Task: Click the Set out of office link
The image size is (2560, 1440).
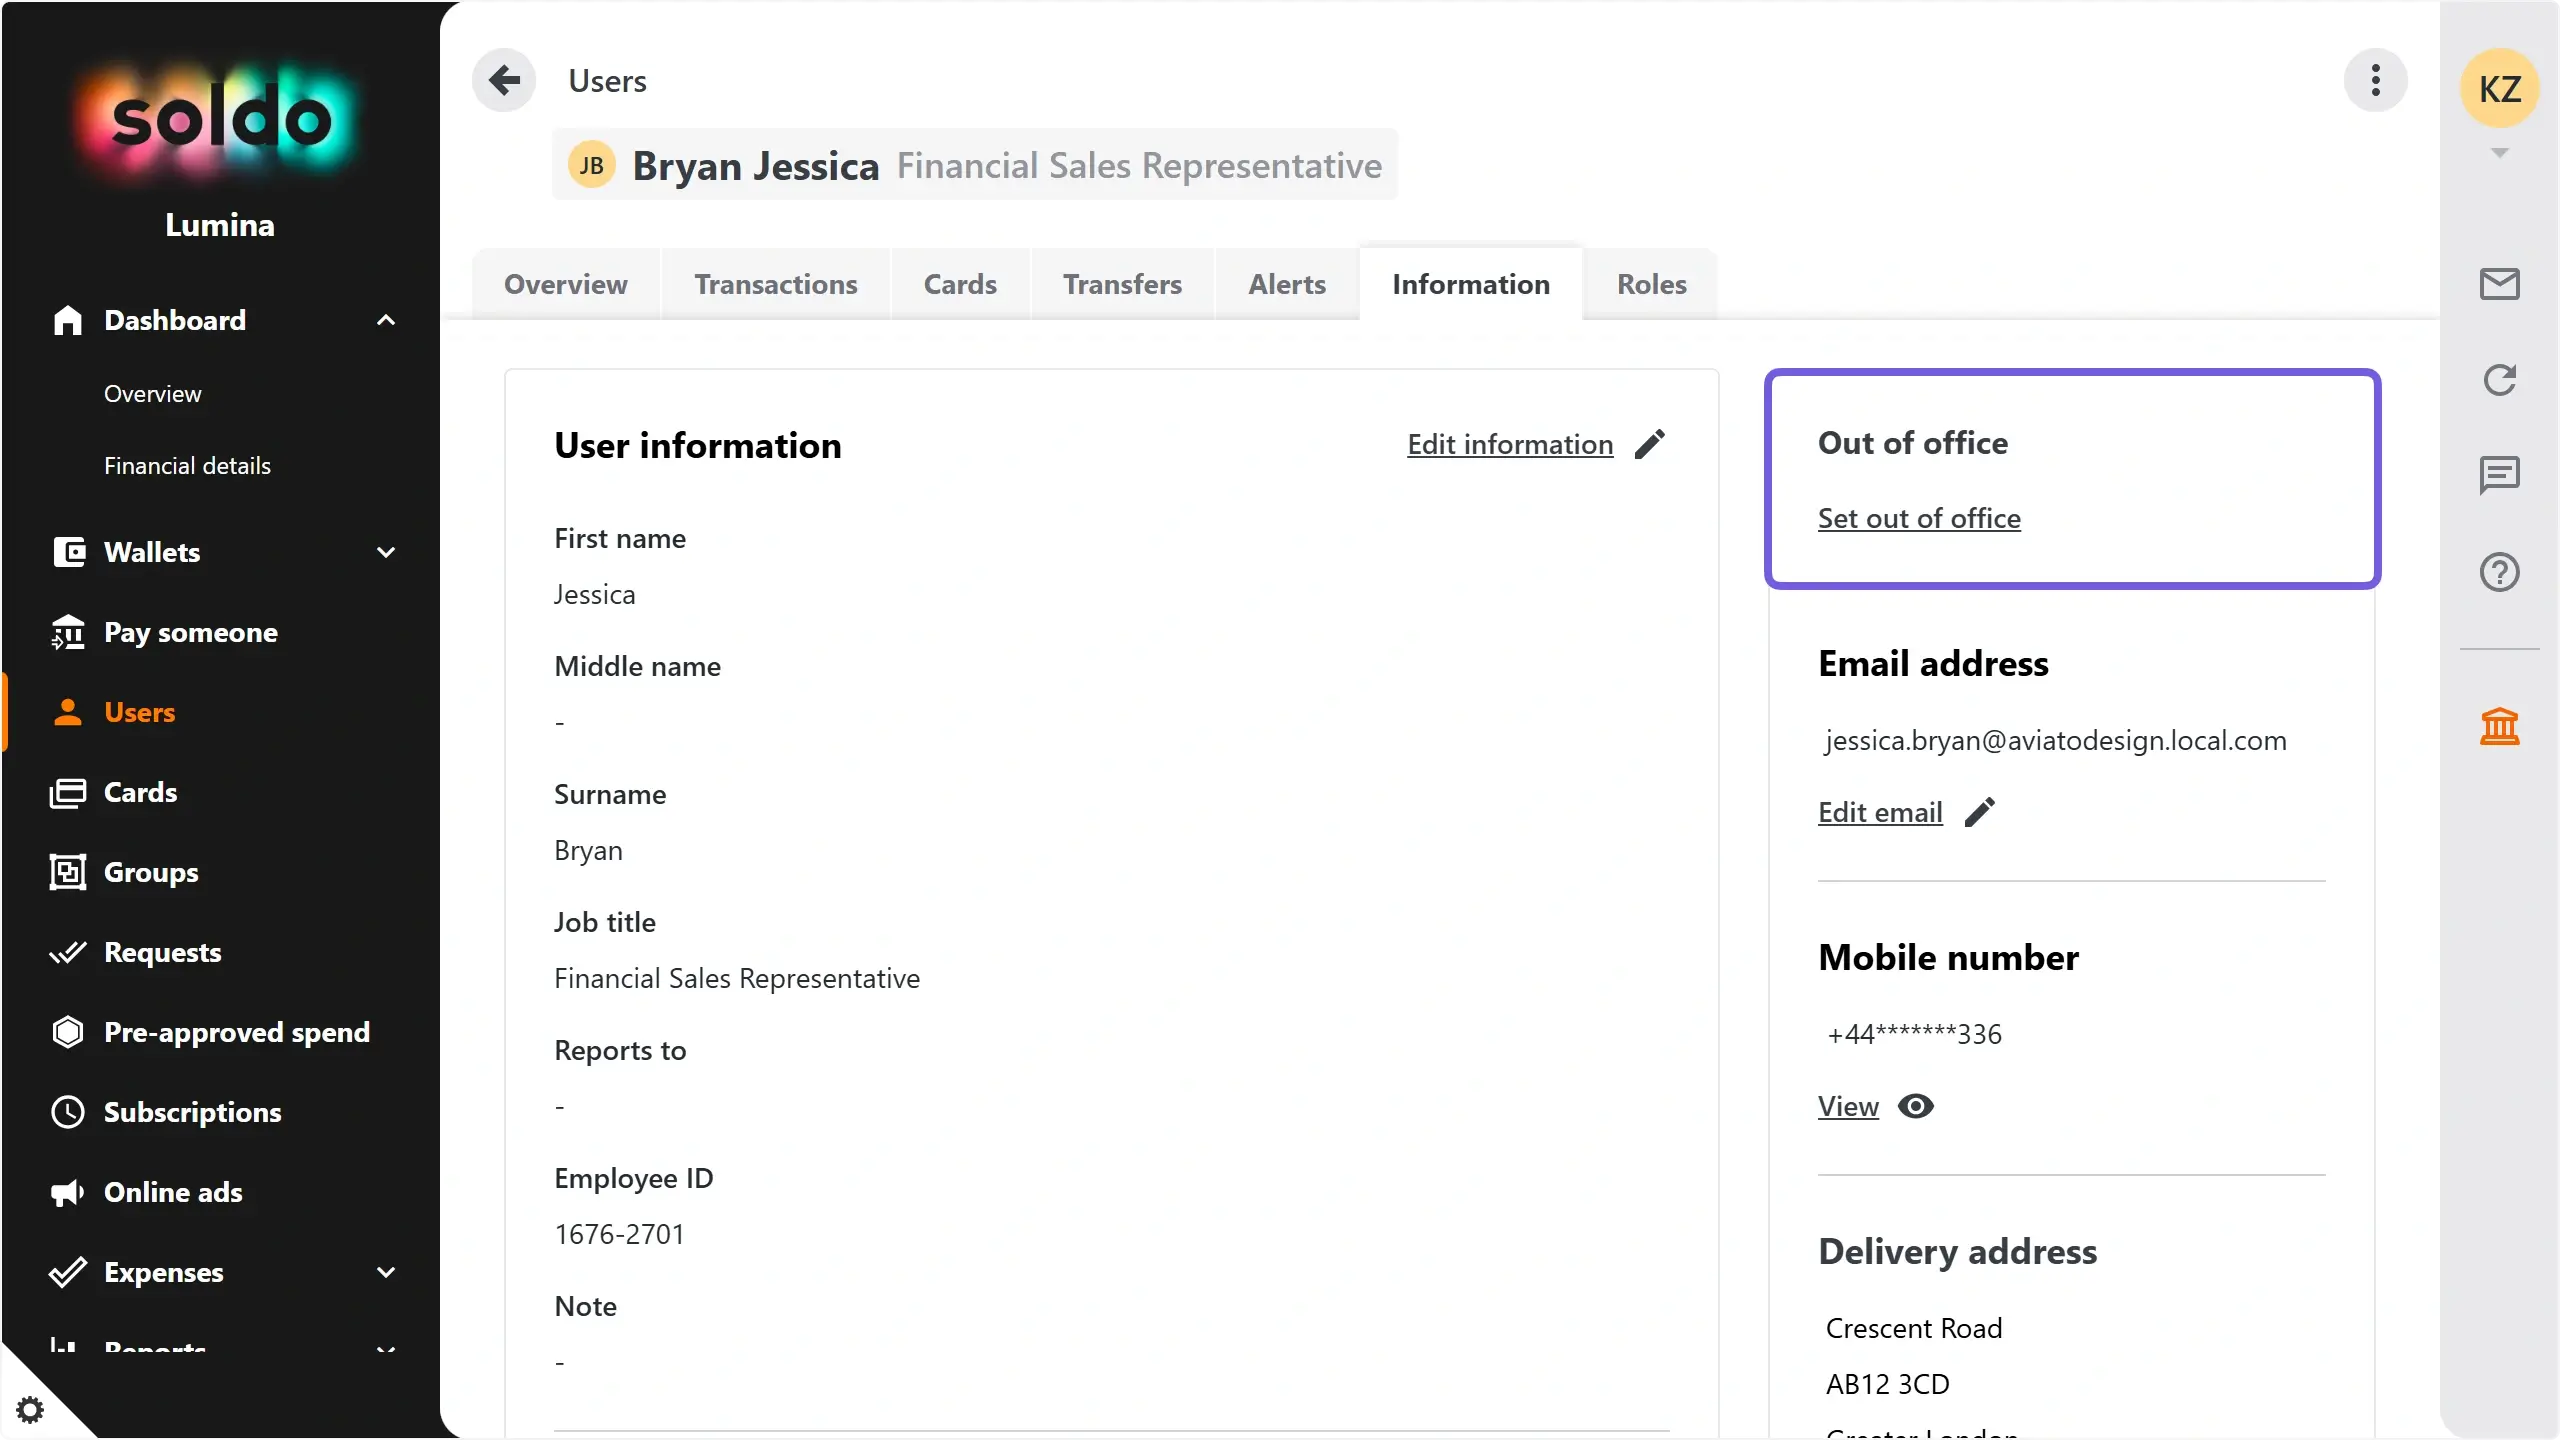Action: point(1918,518)
